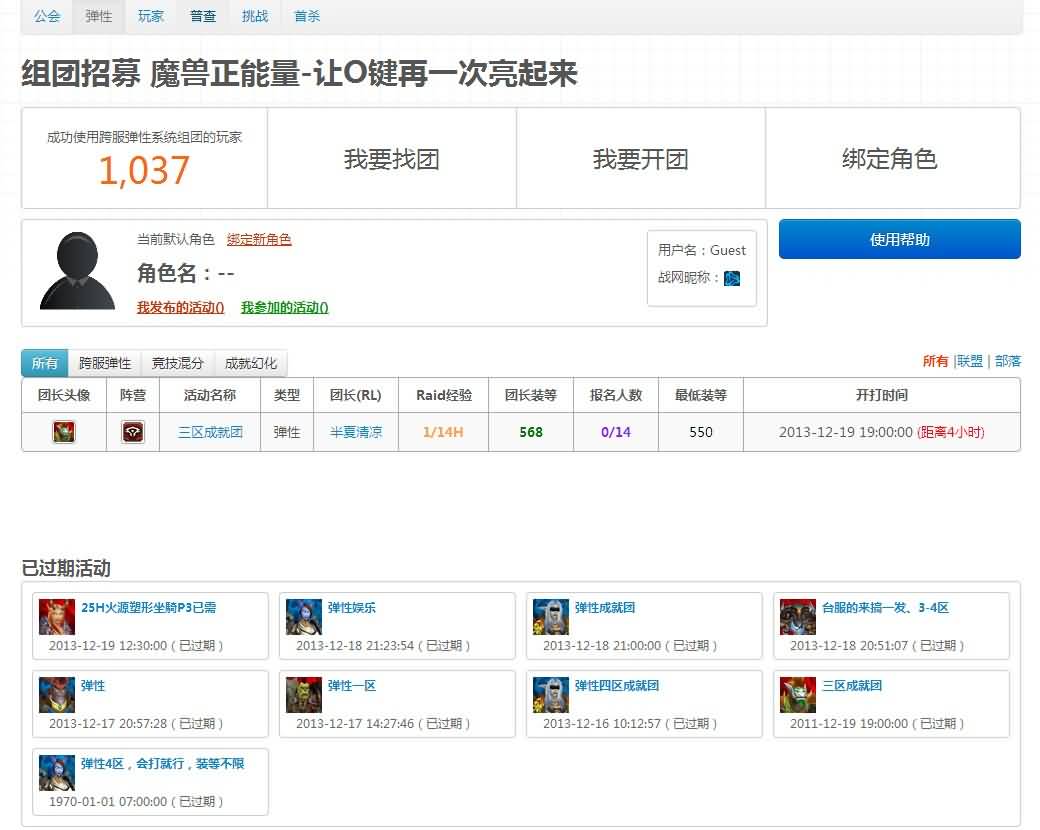1040x830 pixels.
Task: Open the 挑战 navigation tab
Action: click(x=255, y=17)
